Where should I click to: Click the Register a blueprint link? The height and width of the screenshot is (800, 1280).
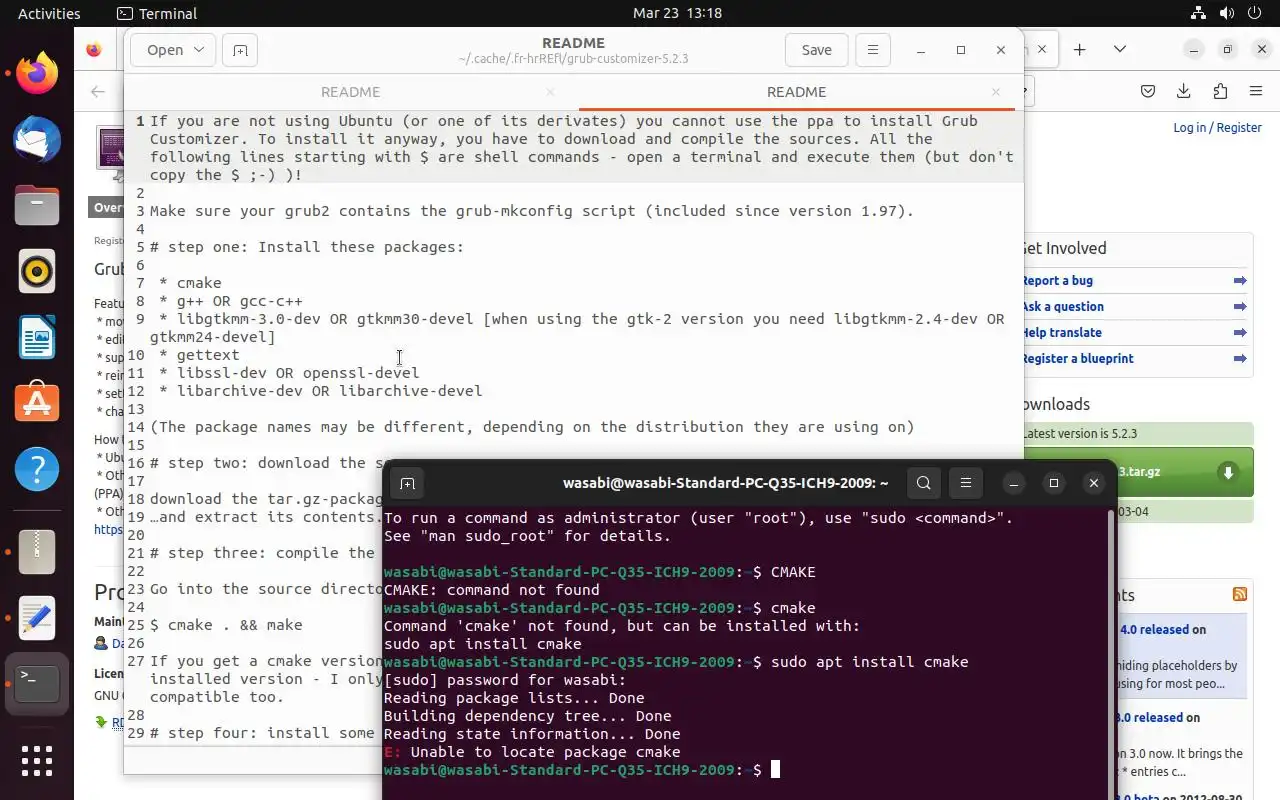(x=1078, y=359)
